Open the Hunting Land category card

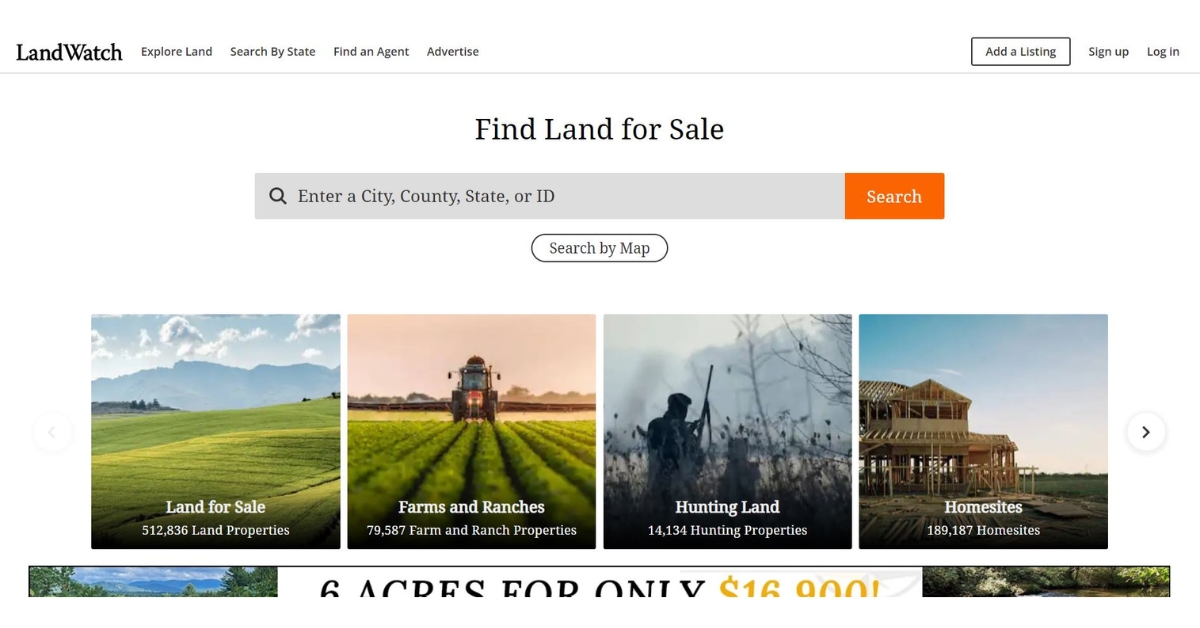[728, 432]
